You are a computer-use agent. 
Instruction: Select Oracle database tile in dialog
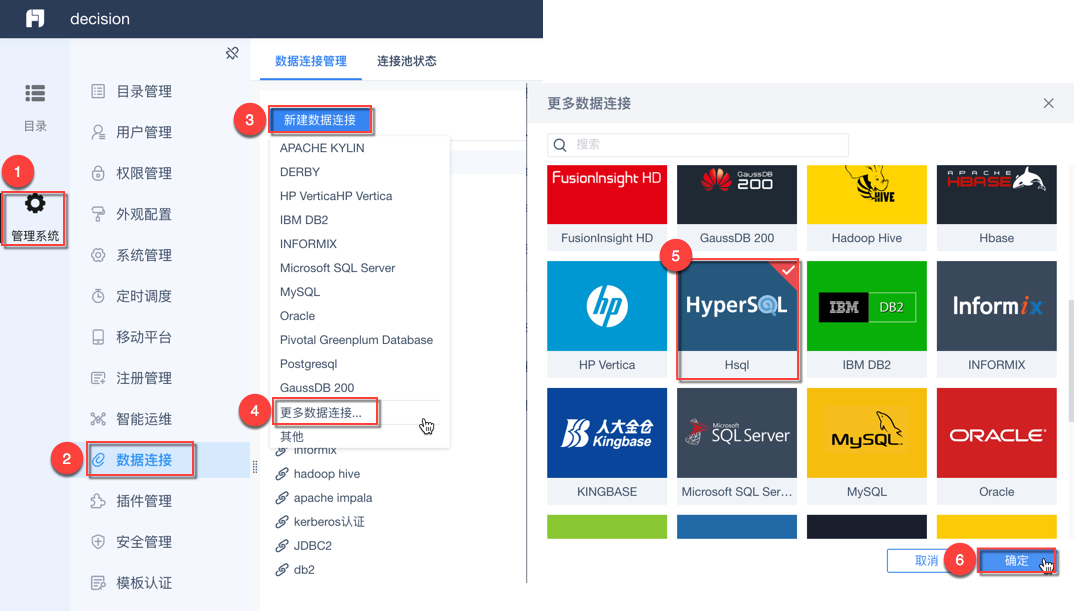[x=997, y=446]
